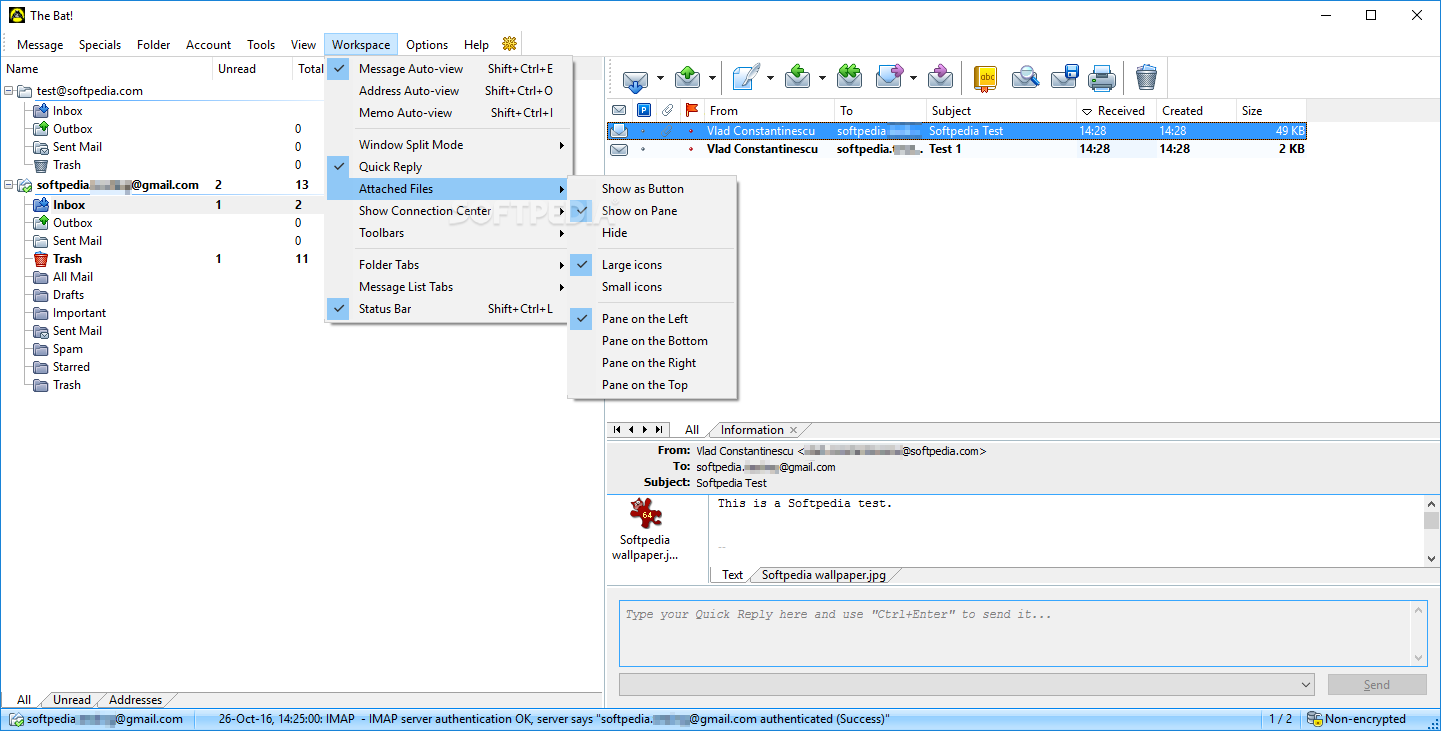
Task: Open the Address Book icon
Action: coord(987,77)
